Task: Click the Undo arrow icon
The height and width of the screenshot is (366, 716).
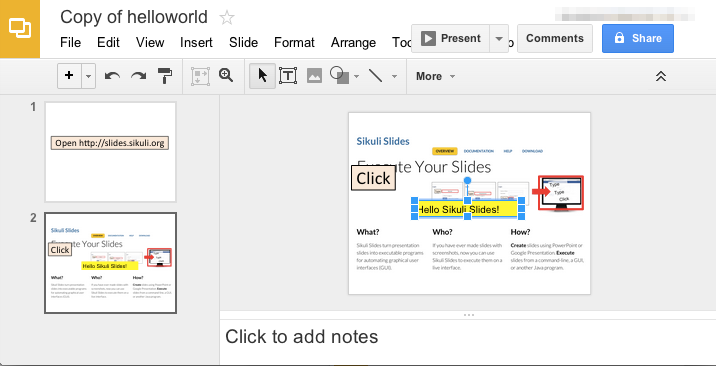Action: pos(112,76)
